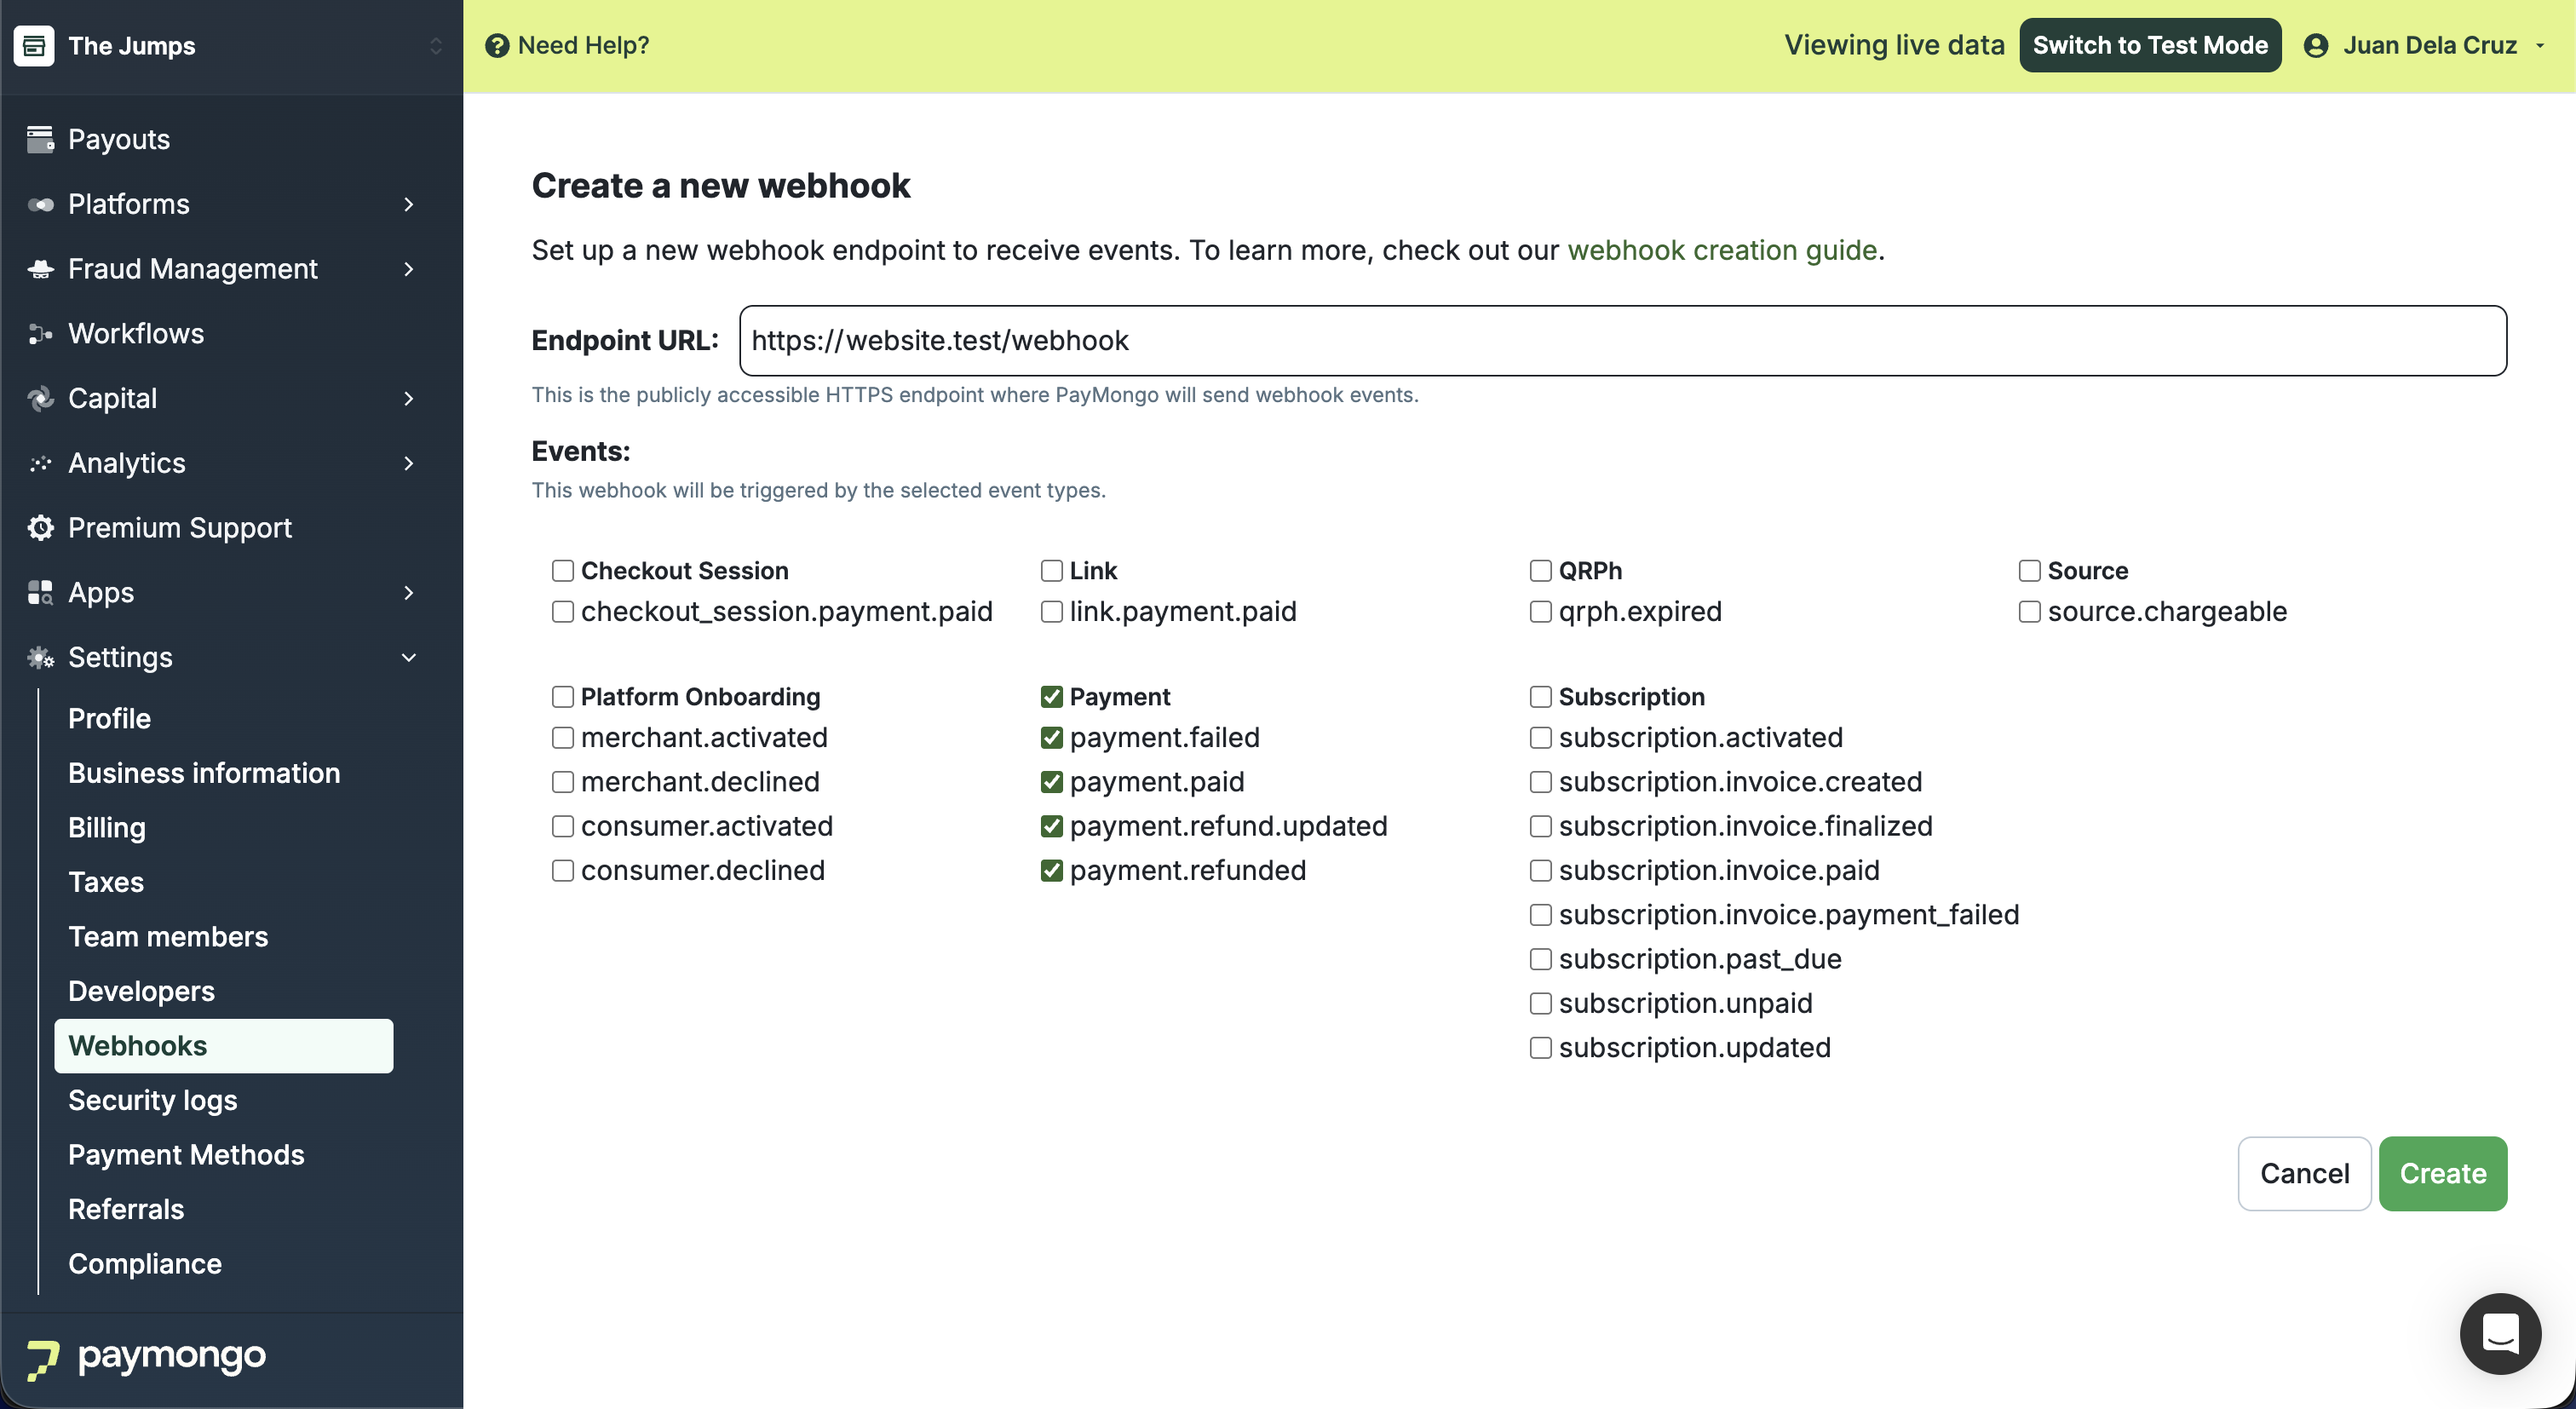Check the Subscription group checkbox
The image size is (2576, 1409).
(x=1540, y=697)
